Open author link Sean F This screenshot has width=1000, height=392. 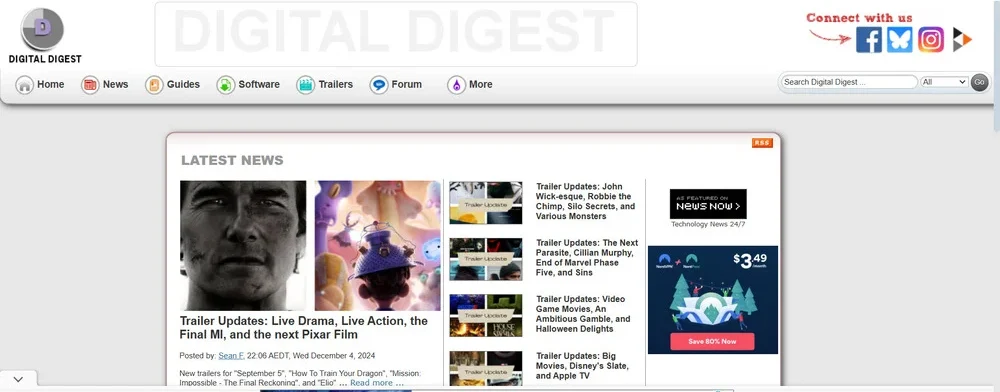(x=231, y=356)
